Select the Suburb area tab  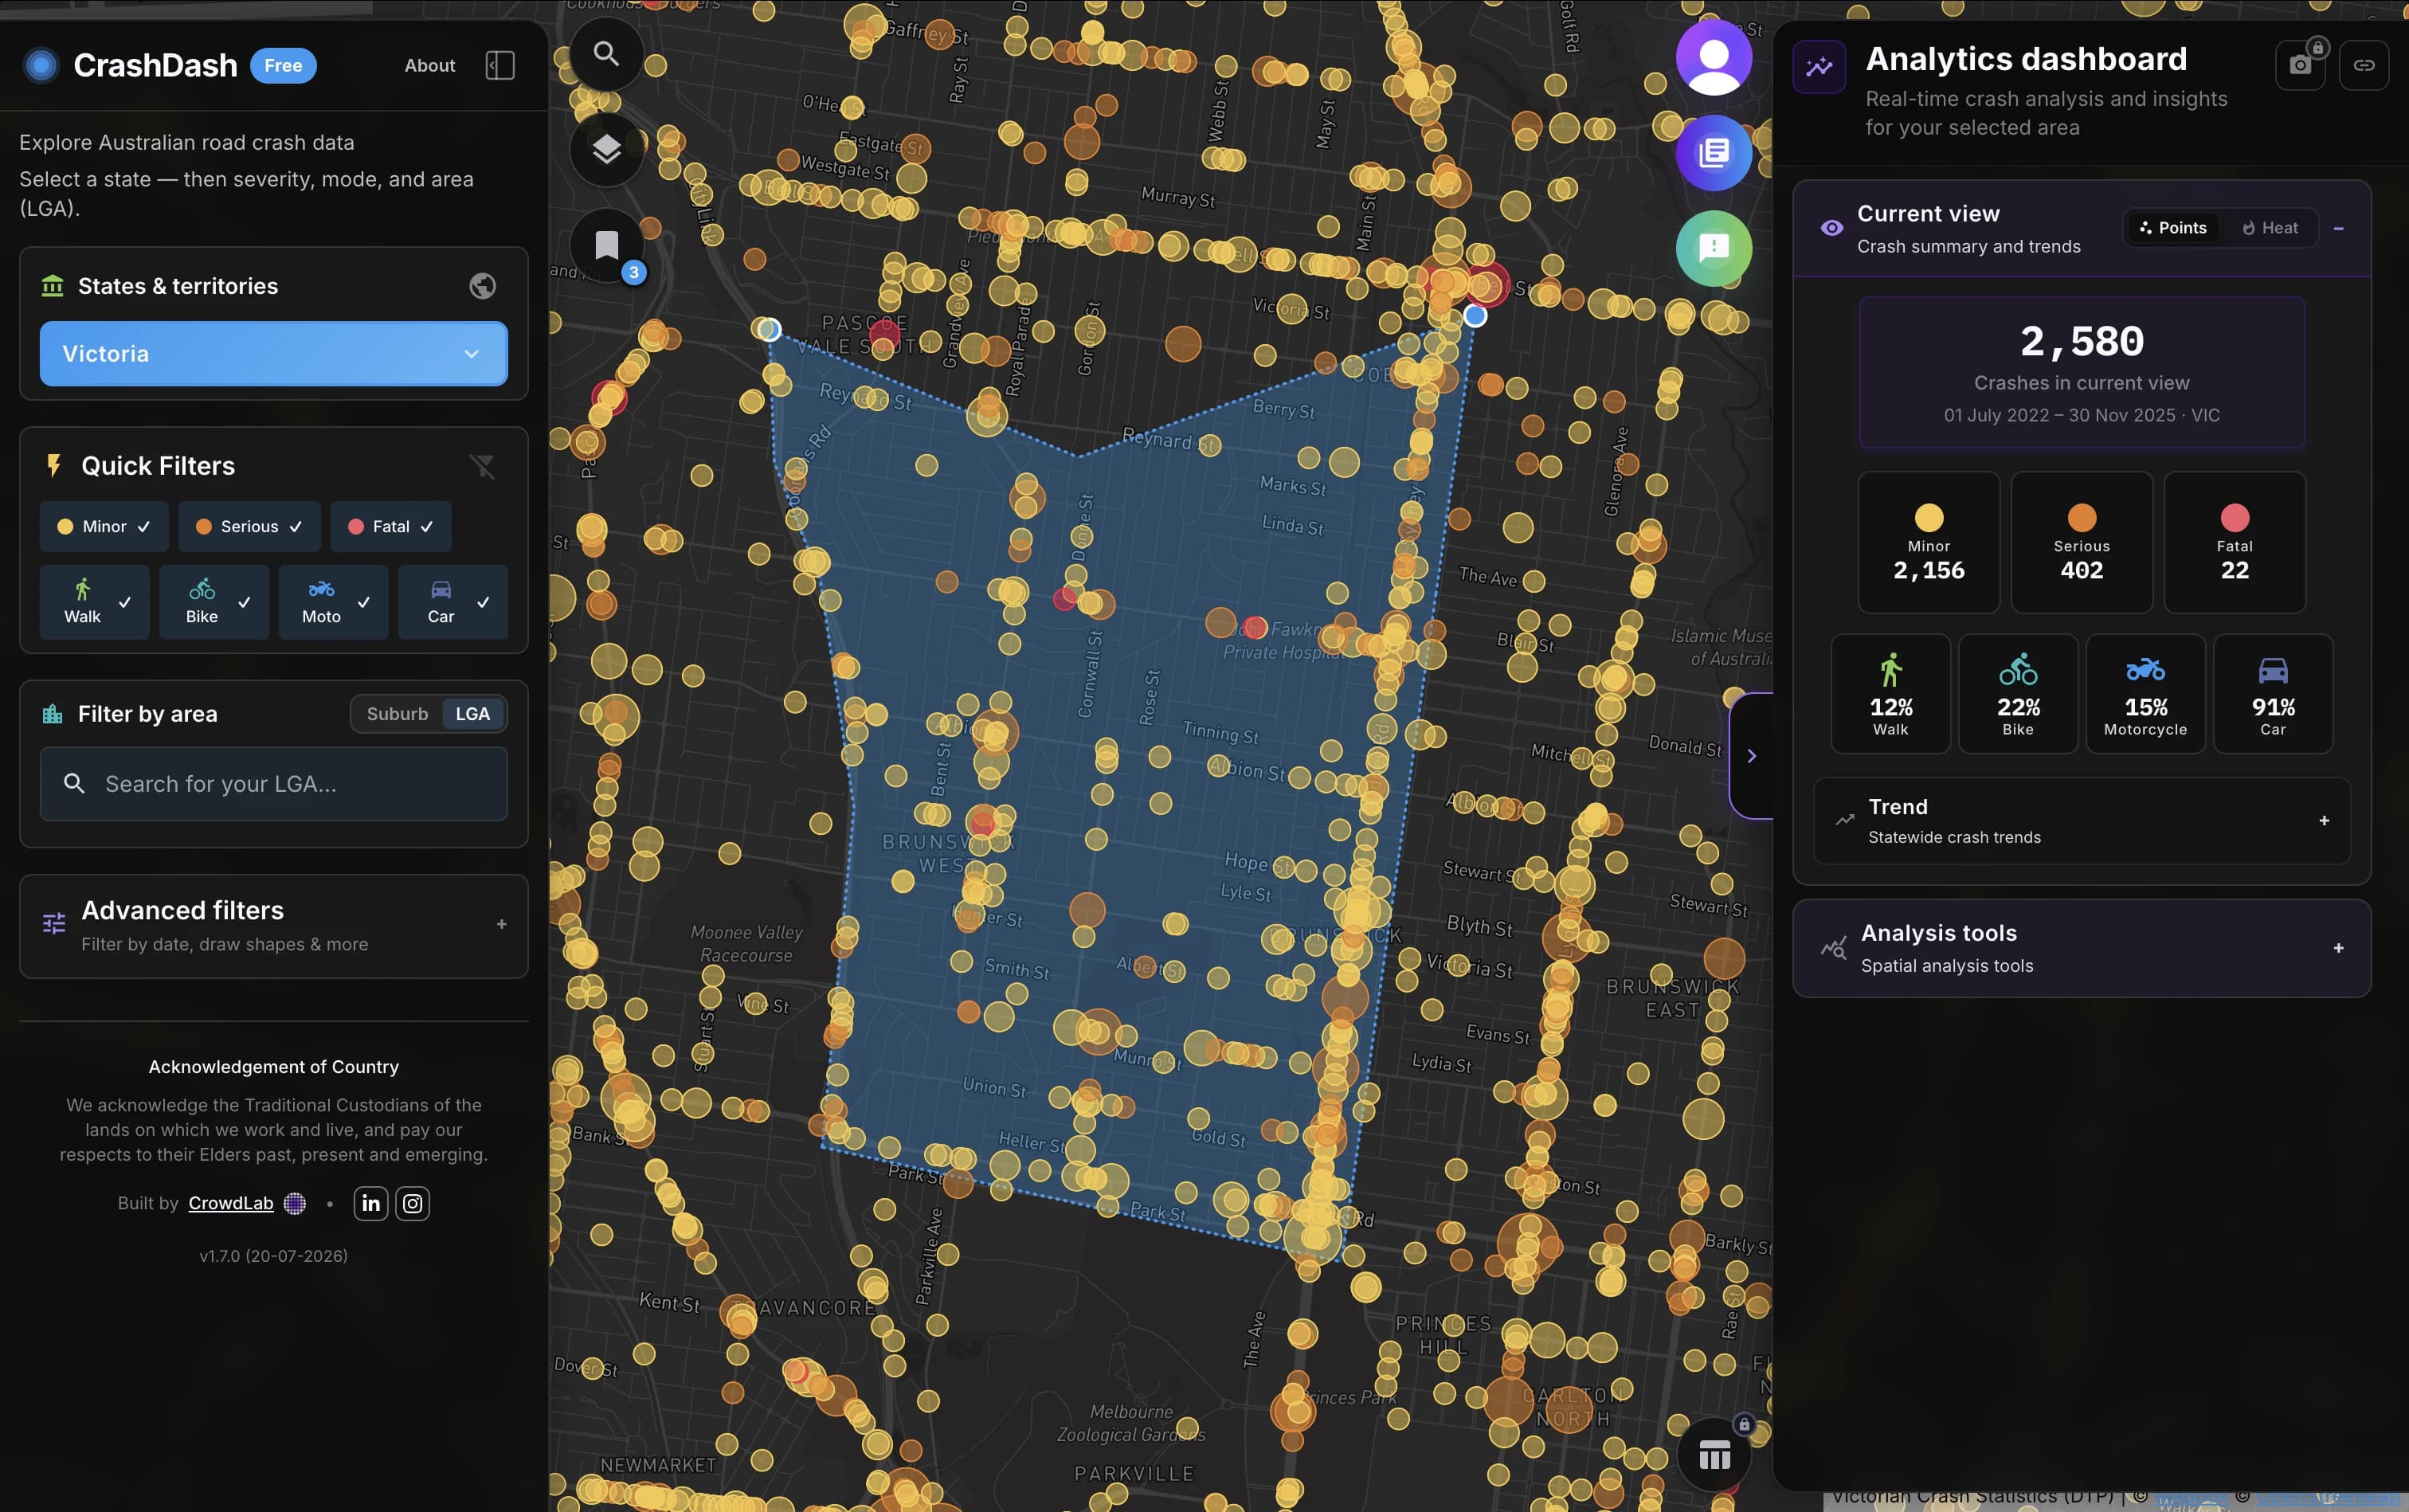click(x=397, y=714)
